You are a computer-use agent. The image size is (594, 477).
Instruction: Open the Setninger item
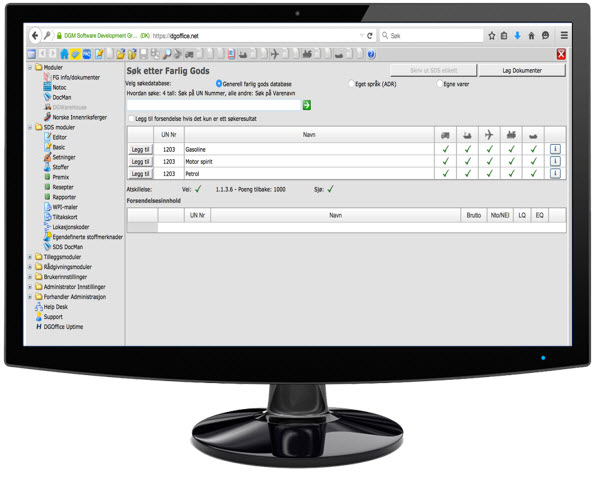[64, 157]
